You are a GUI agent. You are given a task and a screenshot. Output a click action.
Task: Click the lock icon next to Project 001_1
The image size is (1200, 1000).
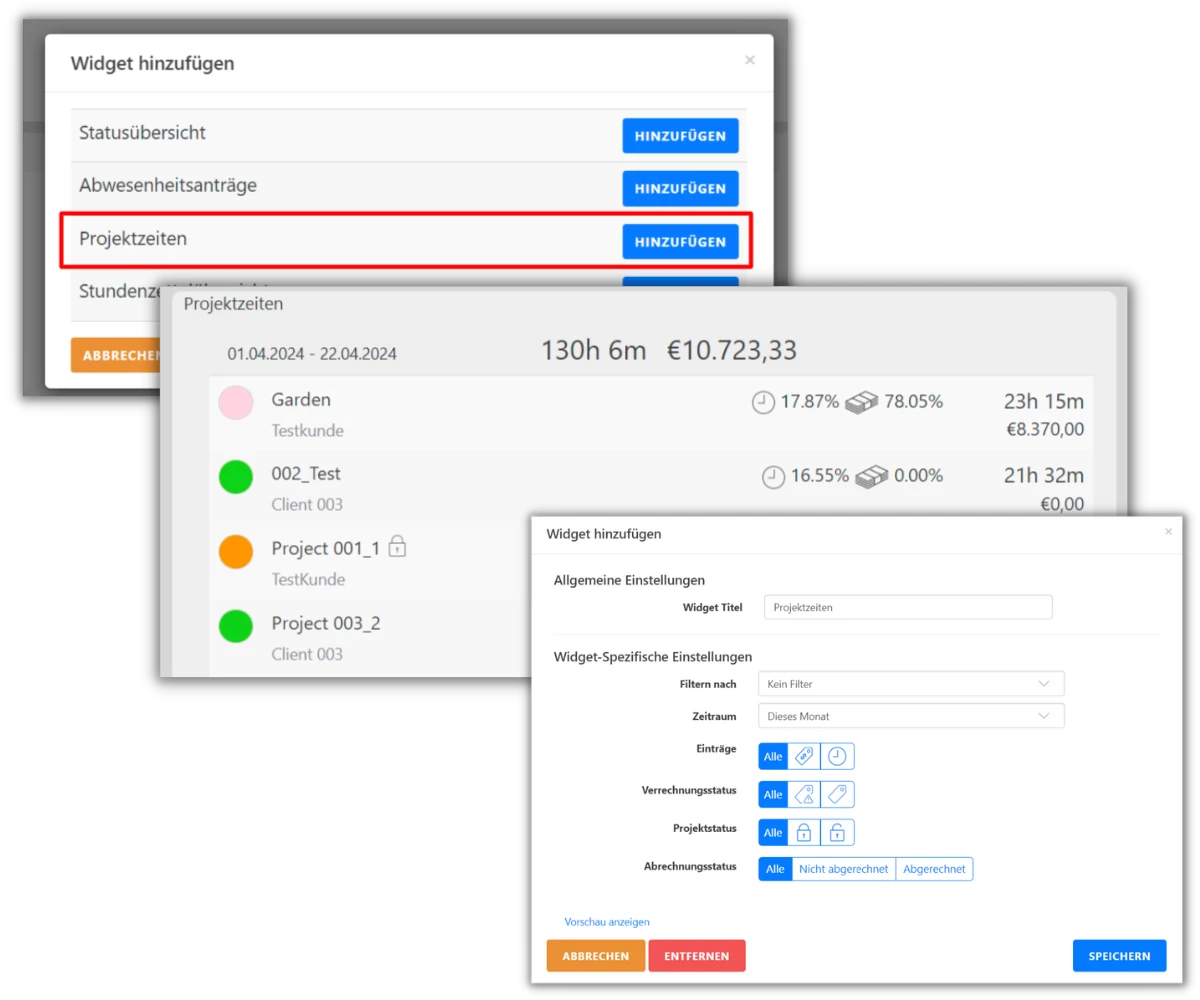(x=398, y=546)
